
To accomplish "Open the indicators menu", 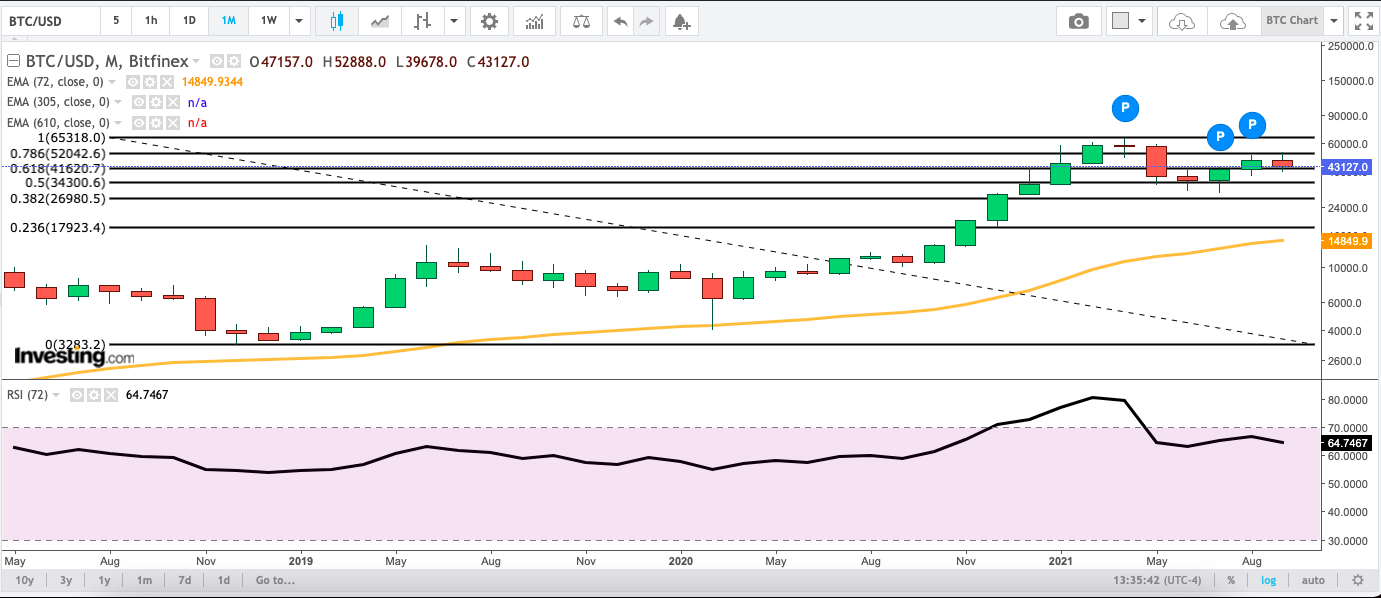I will pyautogui.click(x=535, y=20).
